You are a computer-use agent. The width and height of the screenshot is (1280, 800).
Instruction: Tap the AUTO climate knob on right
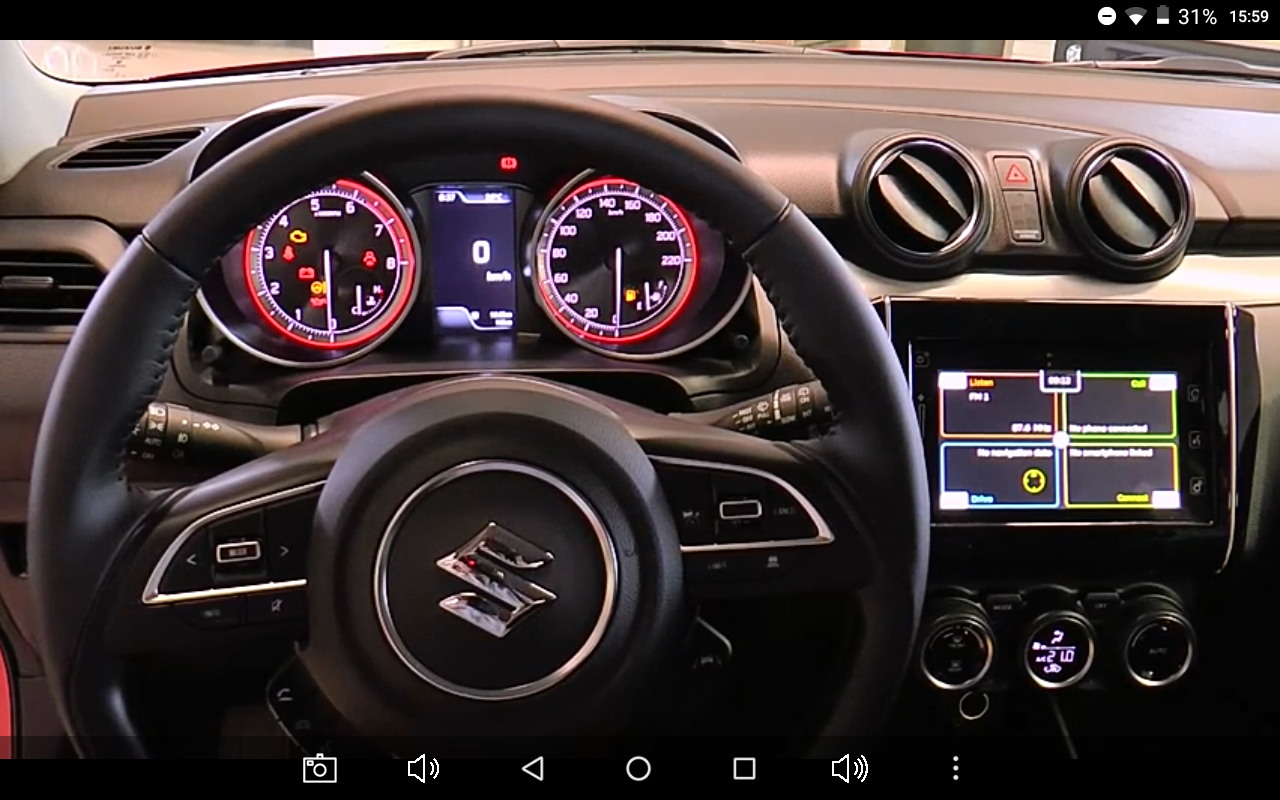(1158, 646)
